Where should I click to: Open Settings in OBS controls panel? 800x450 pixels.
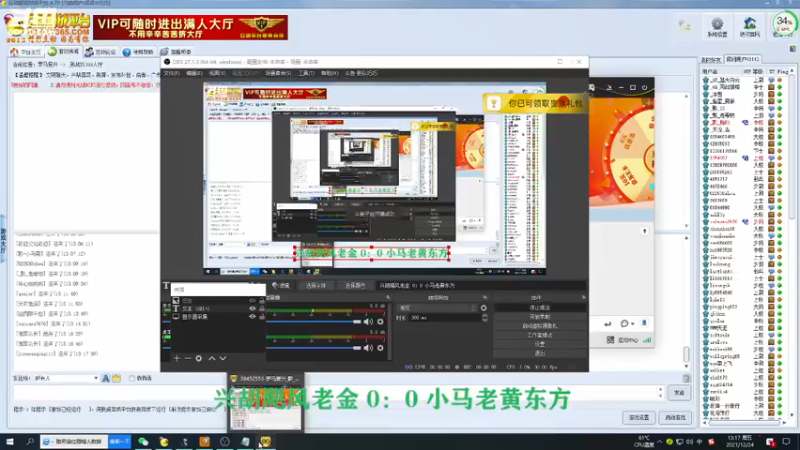pos(539,344)
